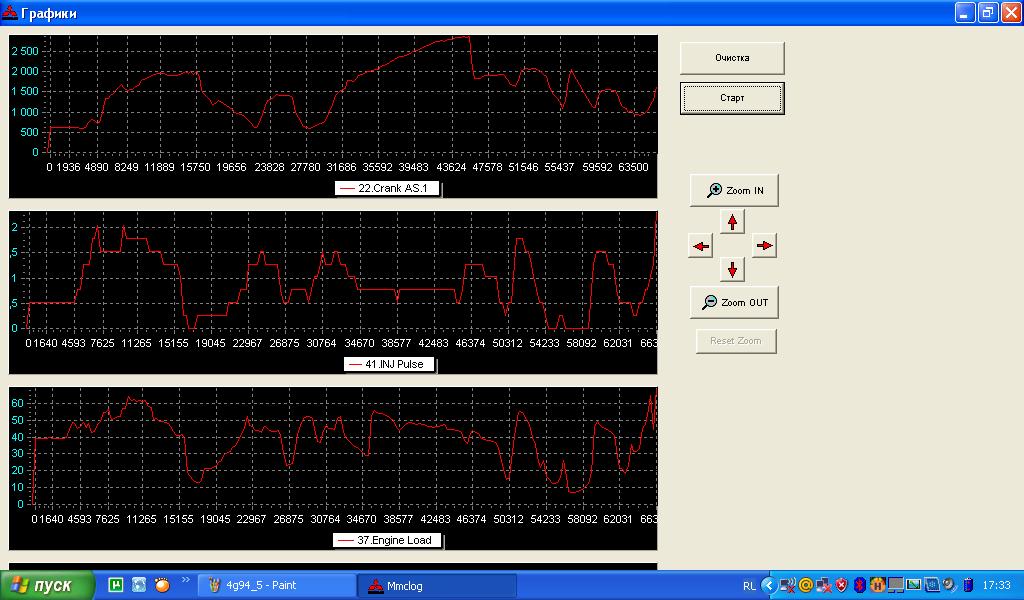Screen dimensions: 1024x600
Task: Click the 22.Crank AS.1 legend label
Action: [387, 188]
